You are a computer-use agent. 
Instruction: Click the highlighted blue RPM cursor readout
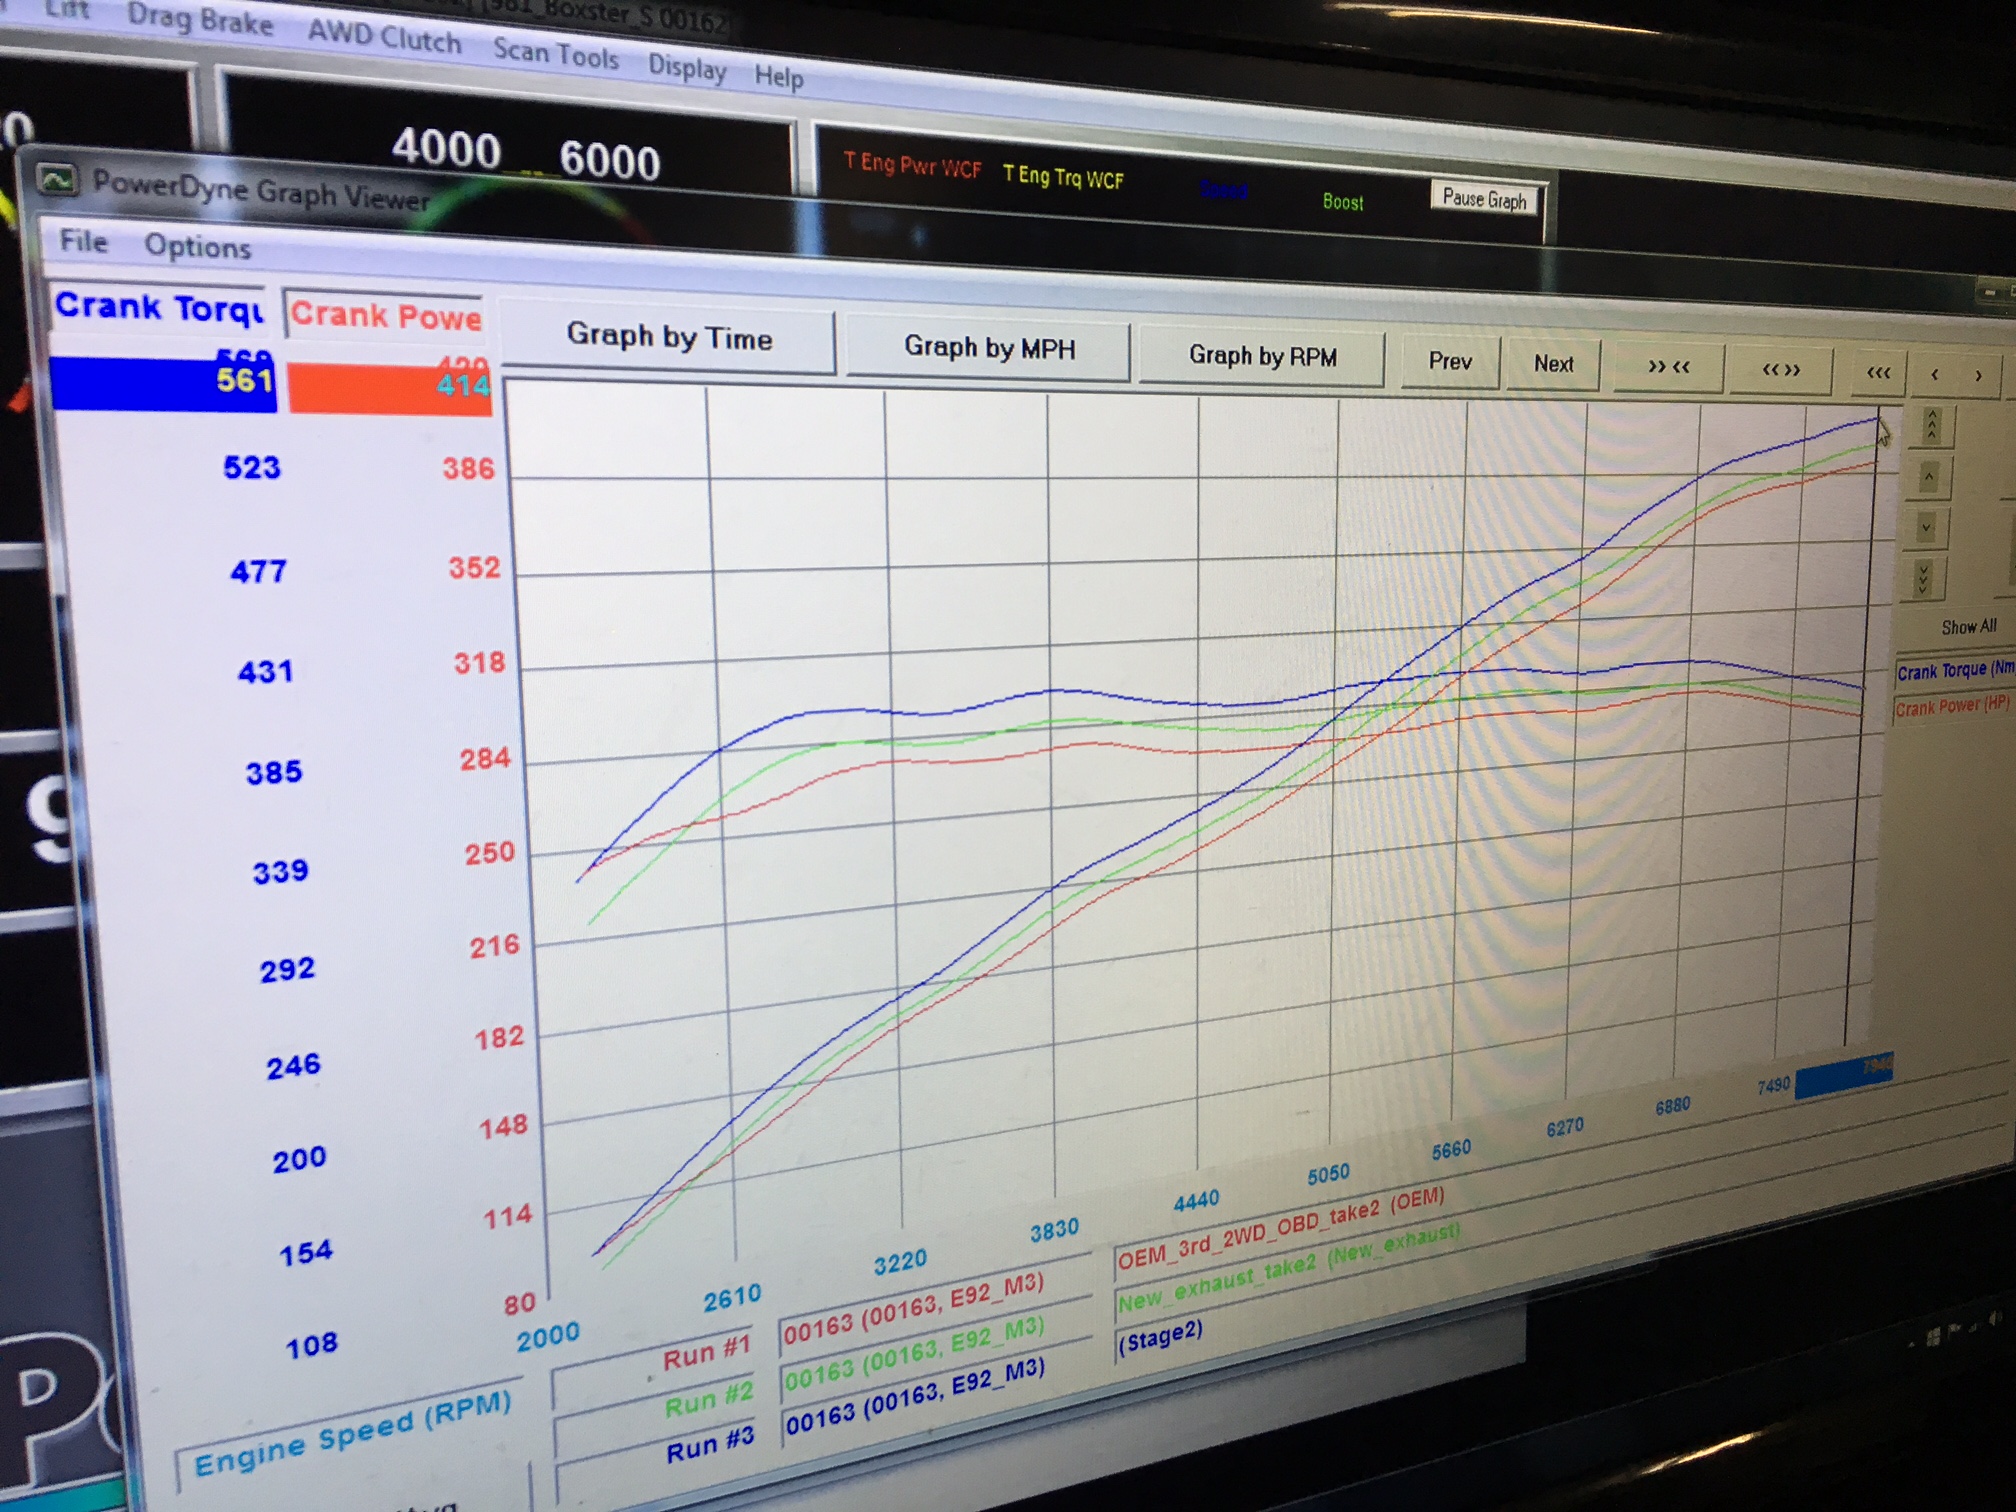point(1844,1077)
